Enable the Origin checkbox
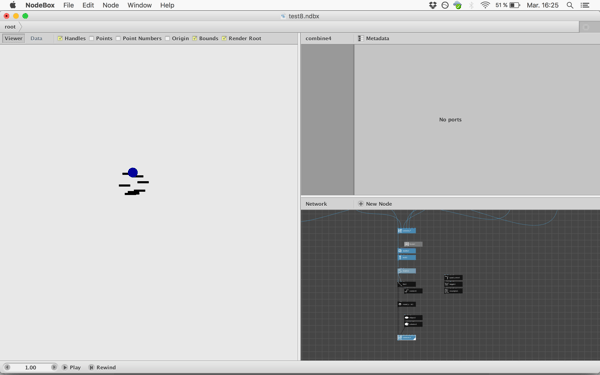 (x=167, y=38)
